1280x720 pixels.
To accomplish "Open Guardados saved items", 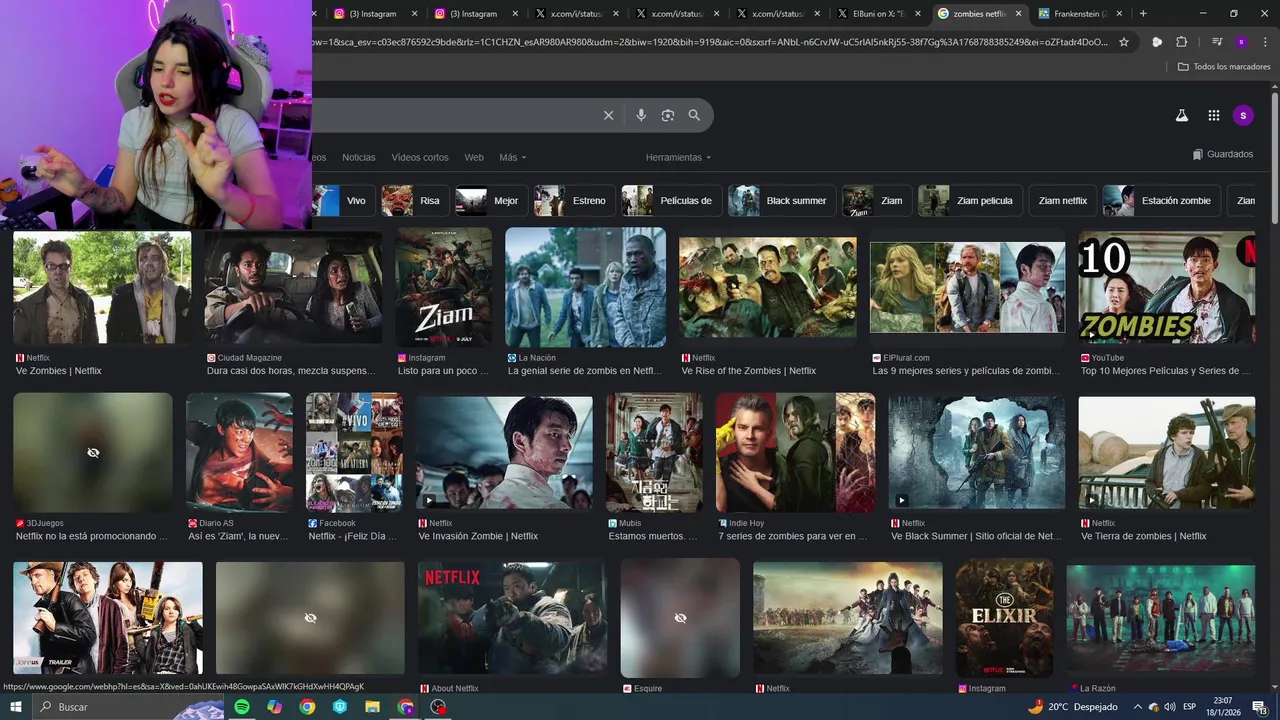I will coord(1222,154).
